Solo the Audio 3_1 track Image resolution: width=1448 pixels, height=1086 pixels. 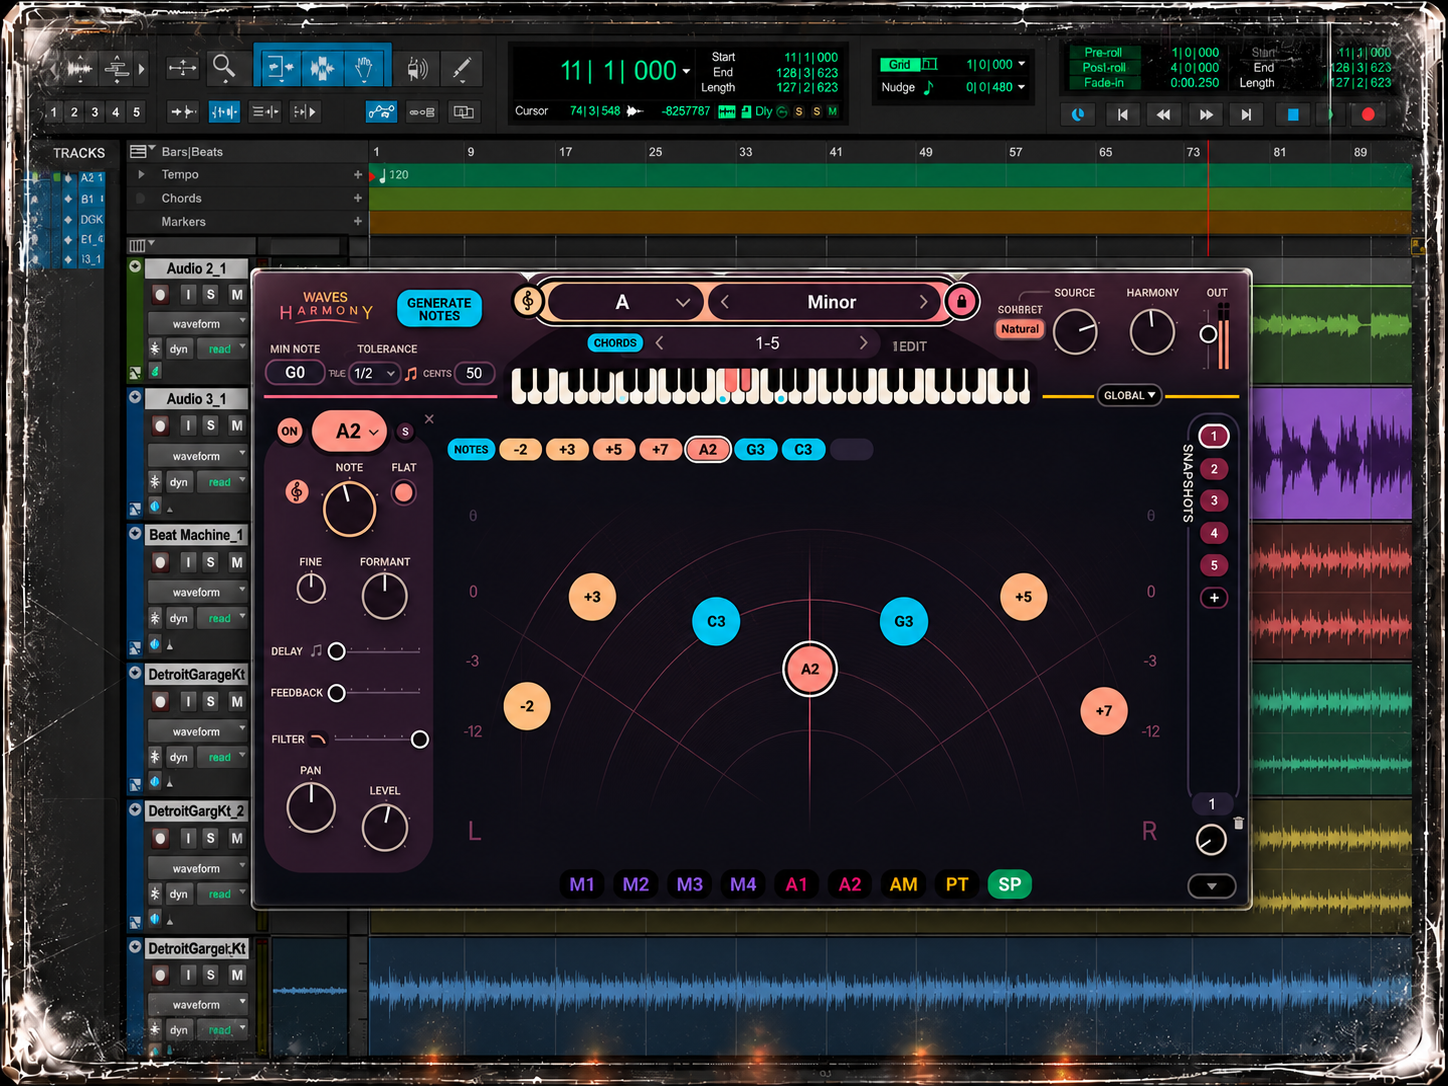point(211,425)
